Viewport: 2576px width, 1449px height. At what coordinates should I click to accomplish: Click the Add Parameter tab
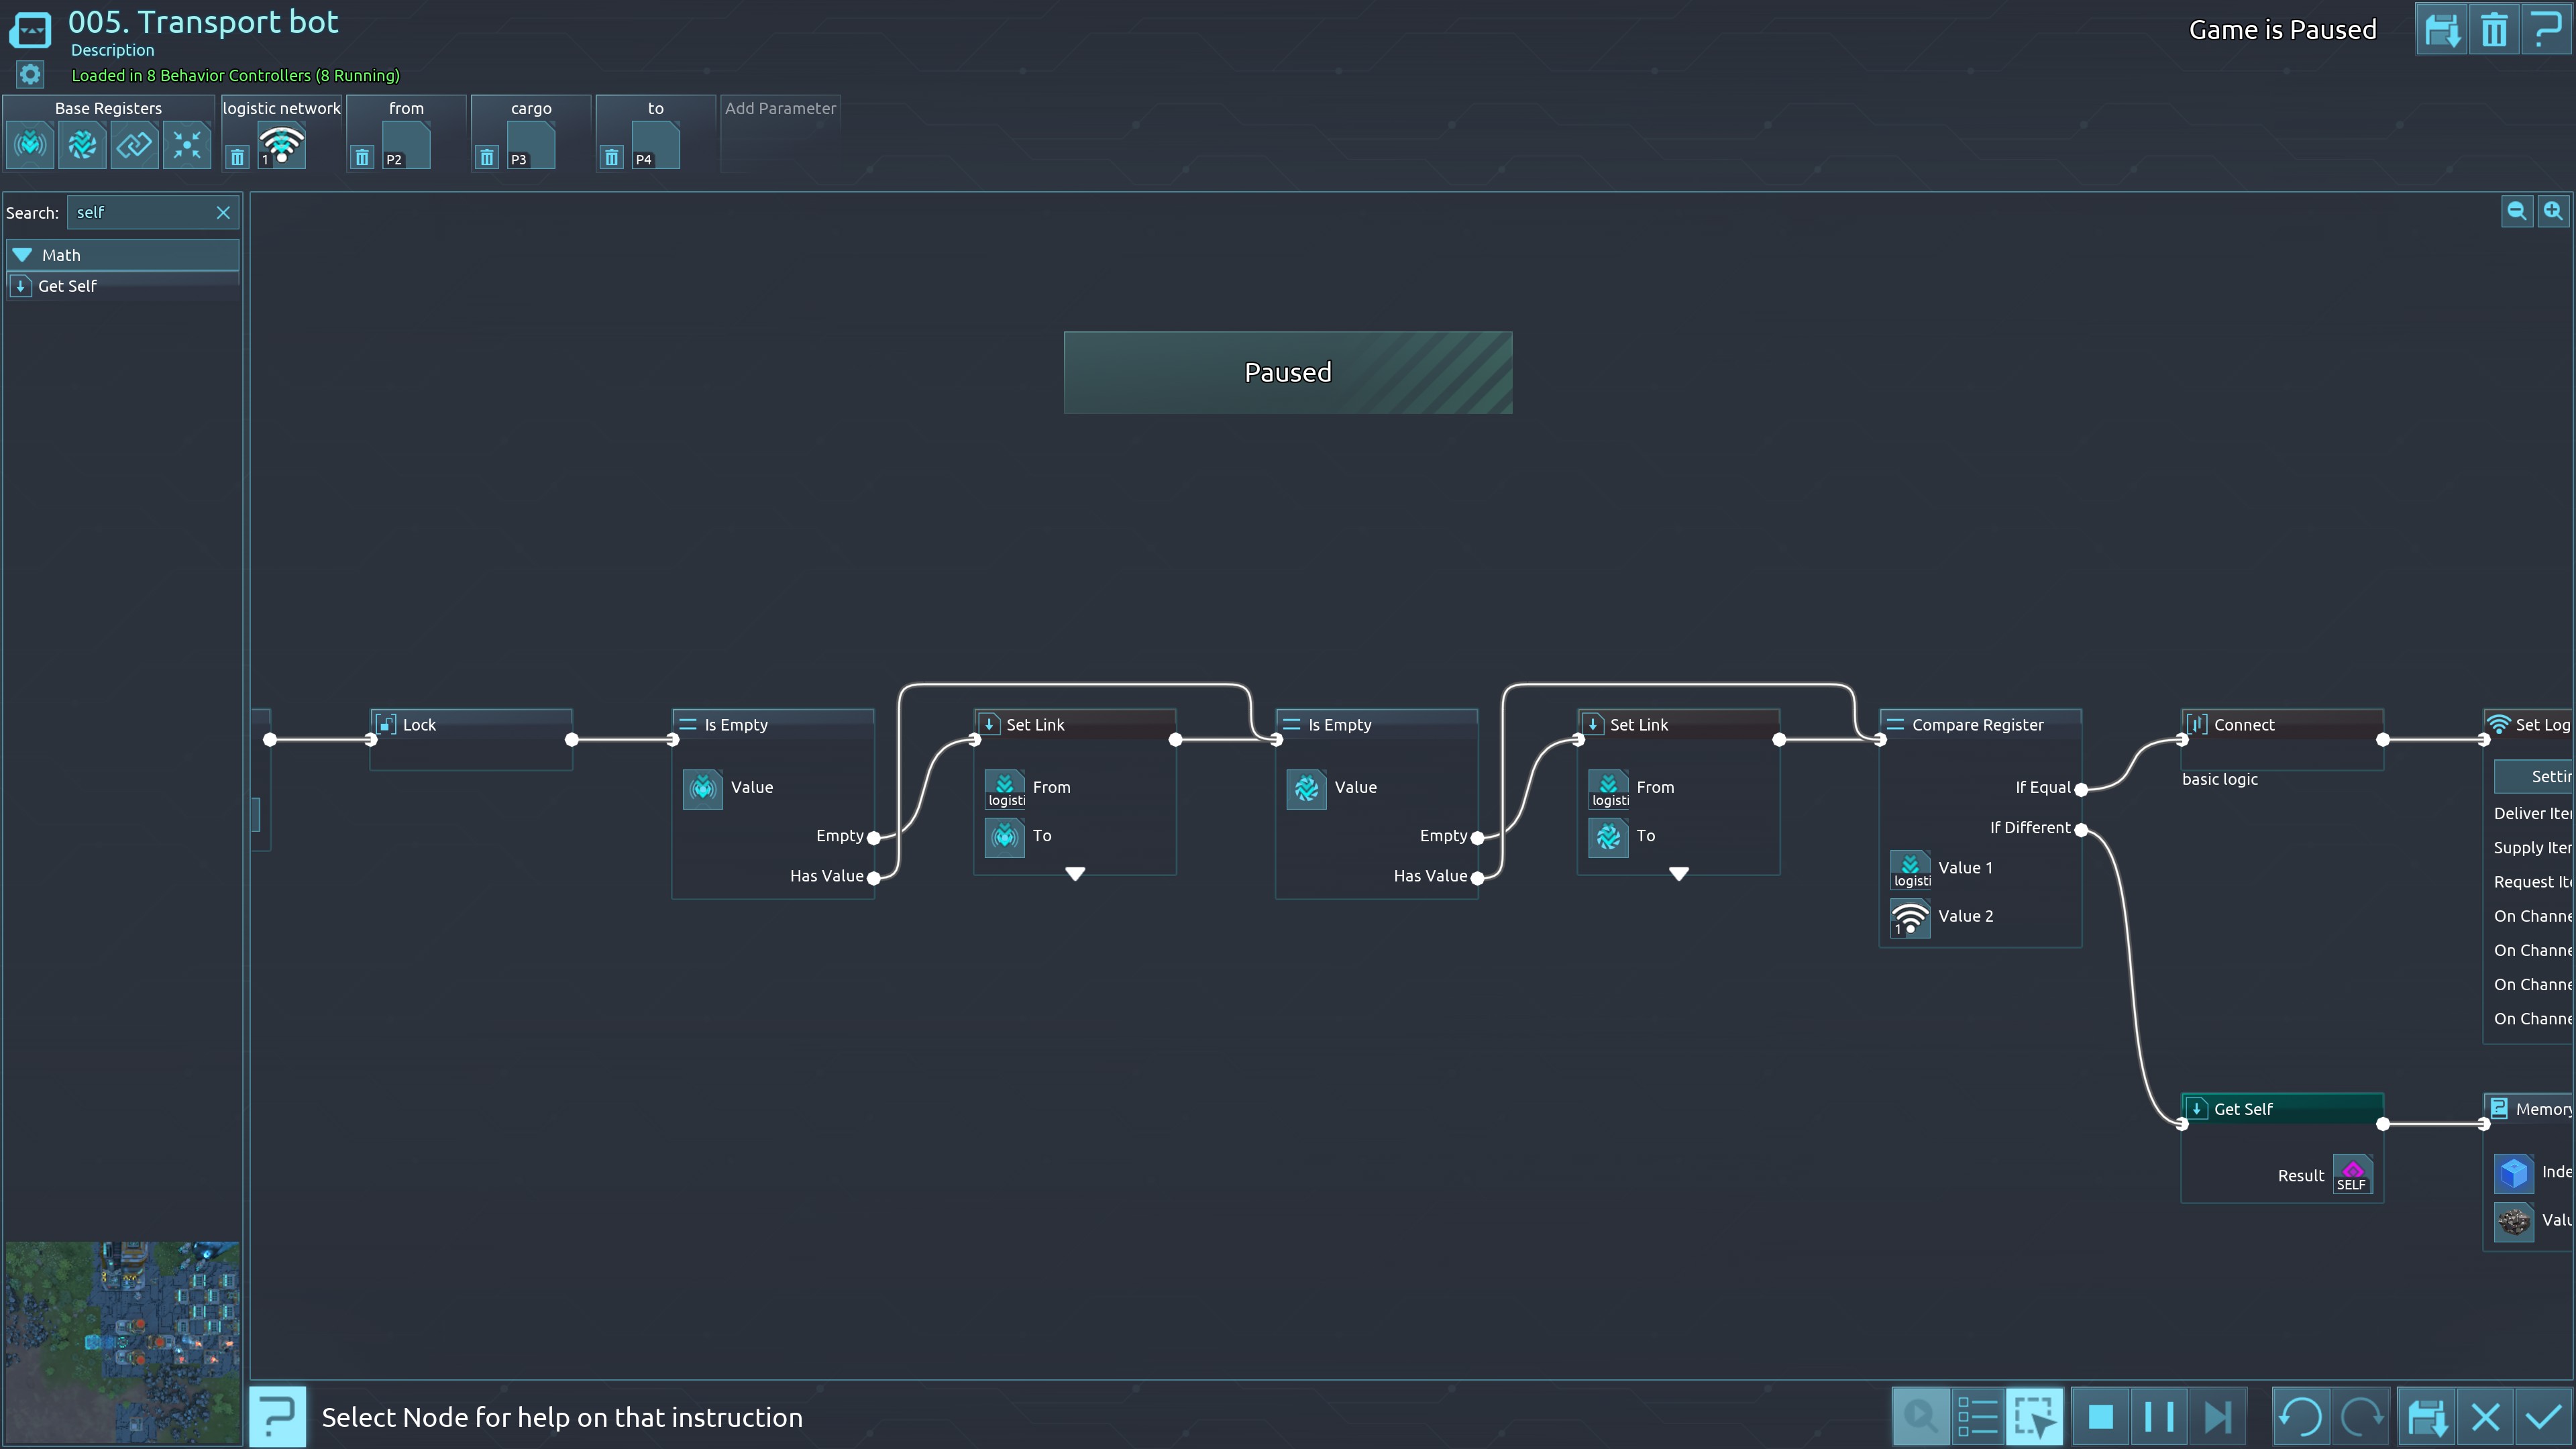coord(780,108)
